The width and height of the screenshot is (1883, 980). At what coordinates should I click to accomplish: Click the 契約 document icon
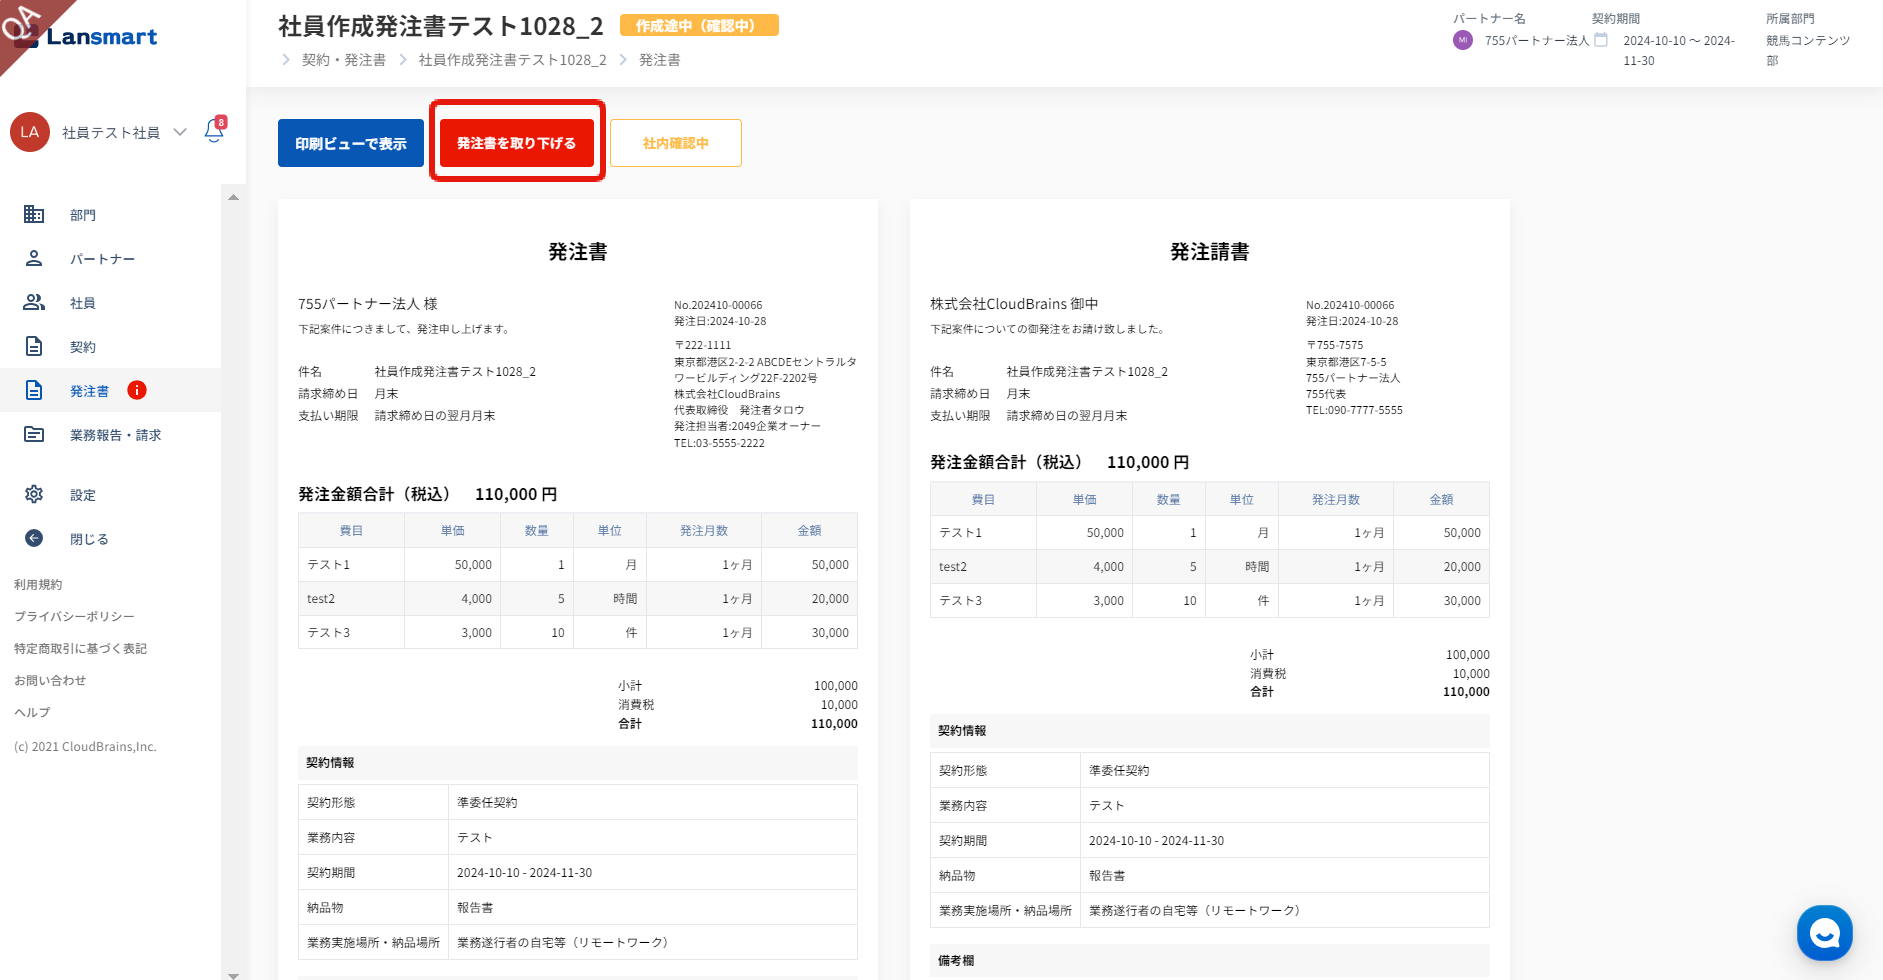coord(34,346)
